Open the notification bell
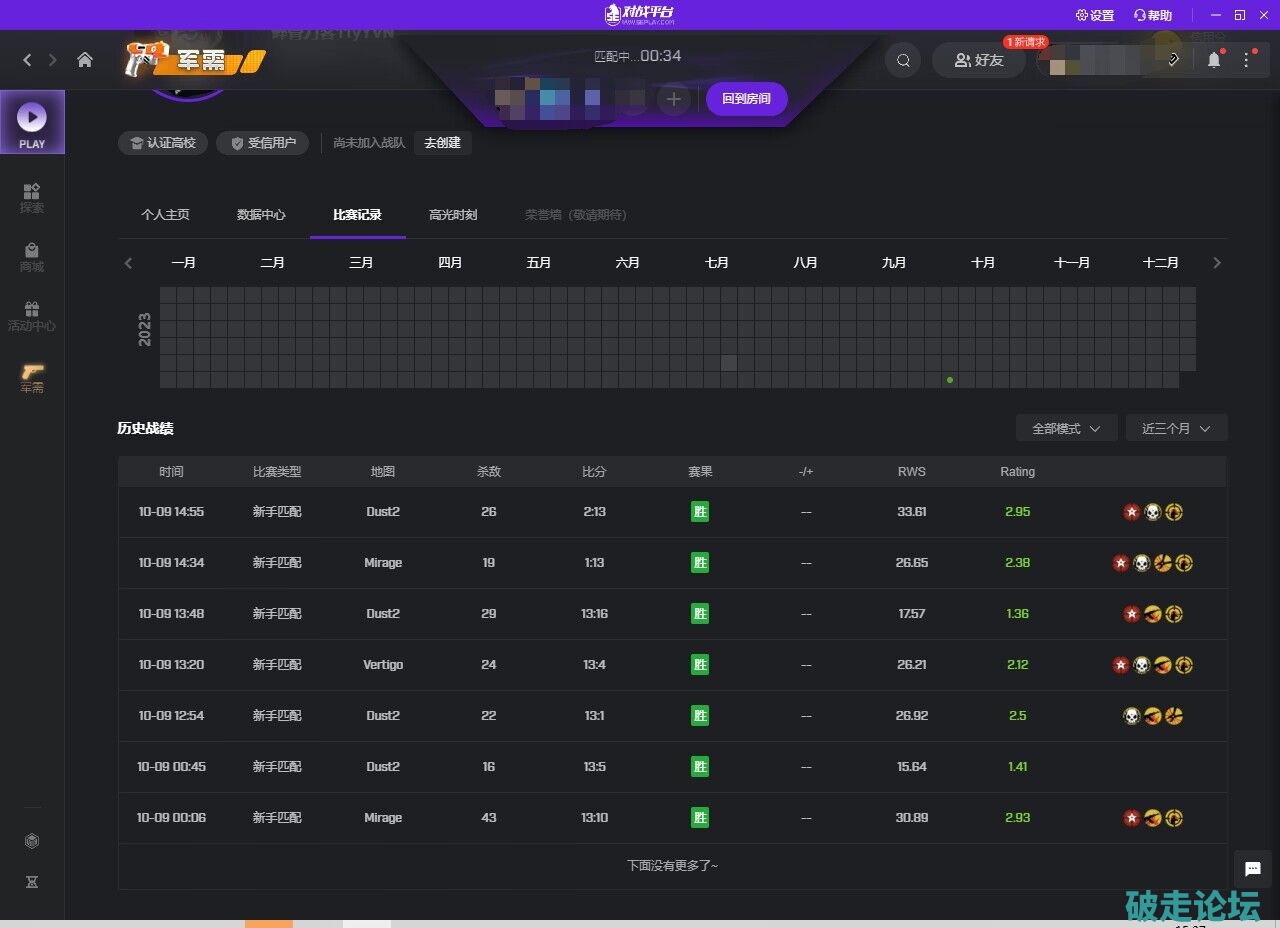Image resolution: width=1280 pixels, height=928 pixels. tap(1214, 60)
